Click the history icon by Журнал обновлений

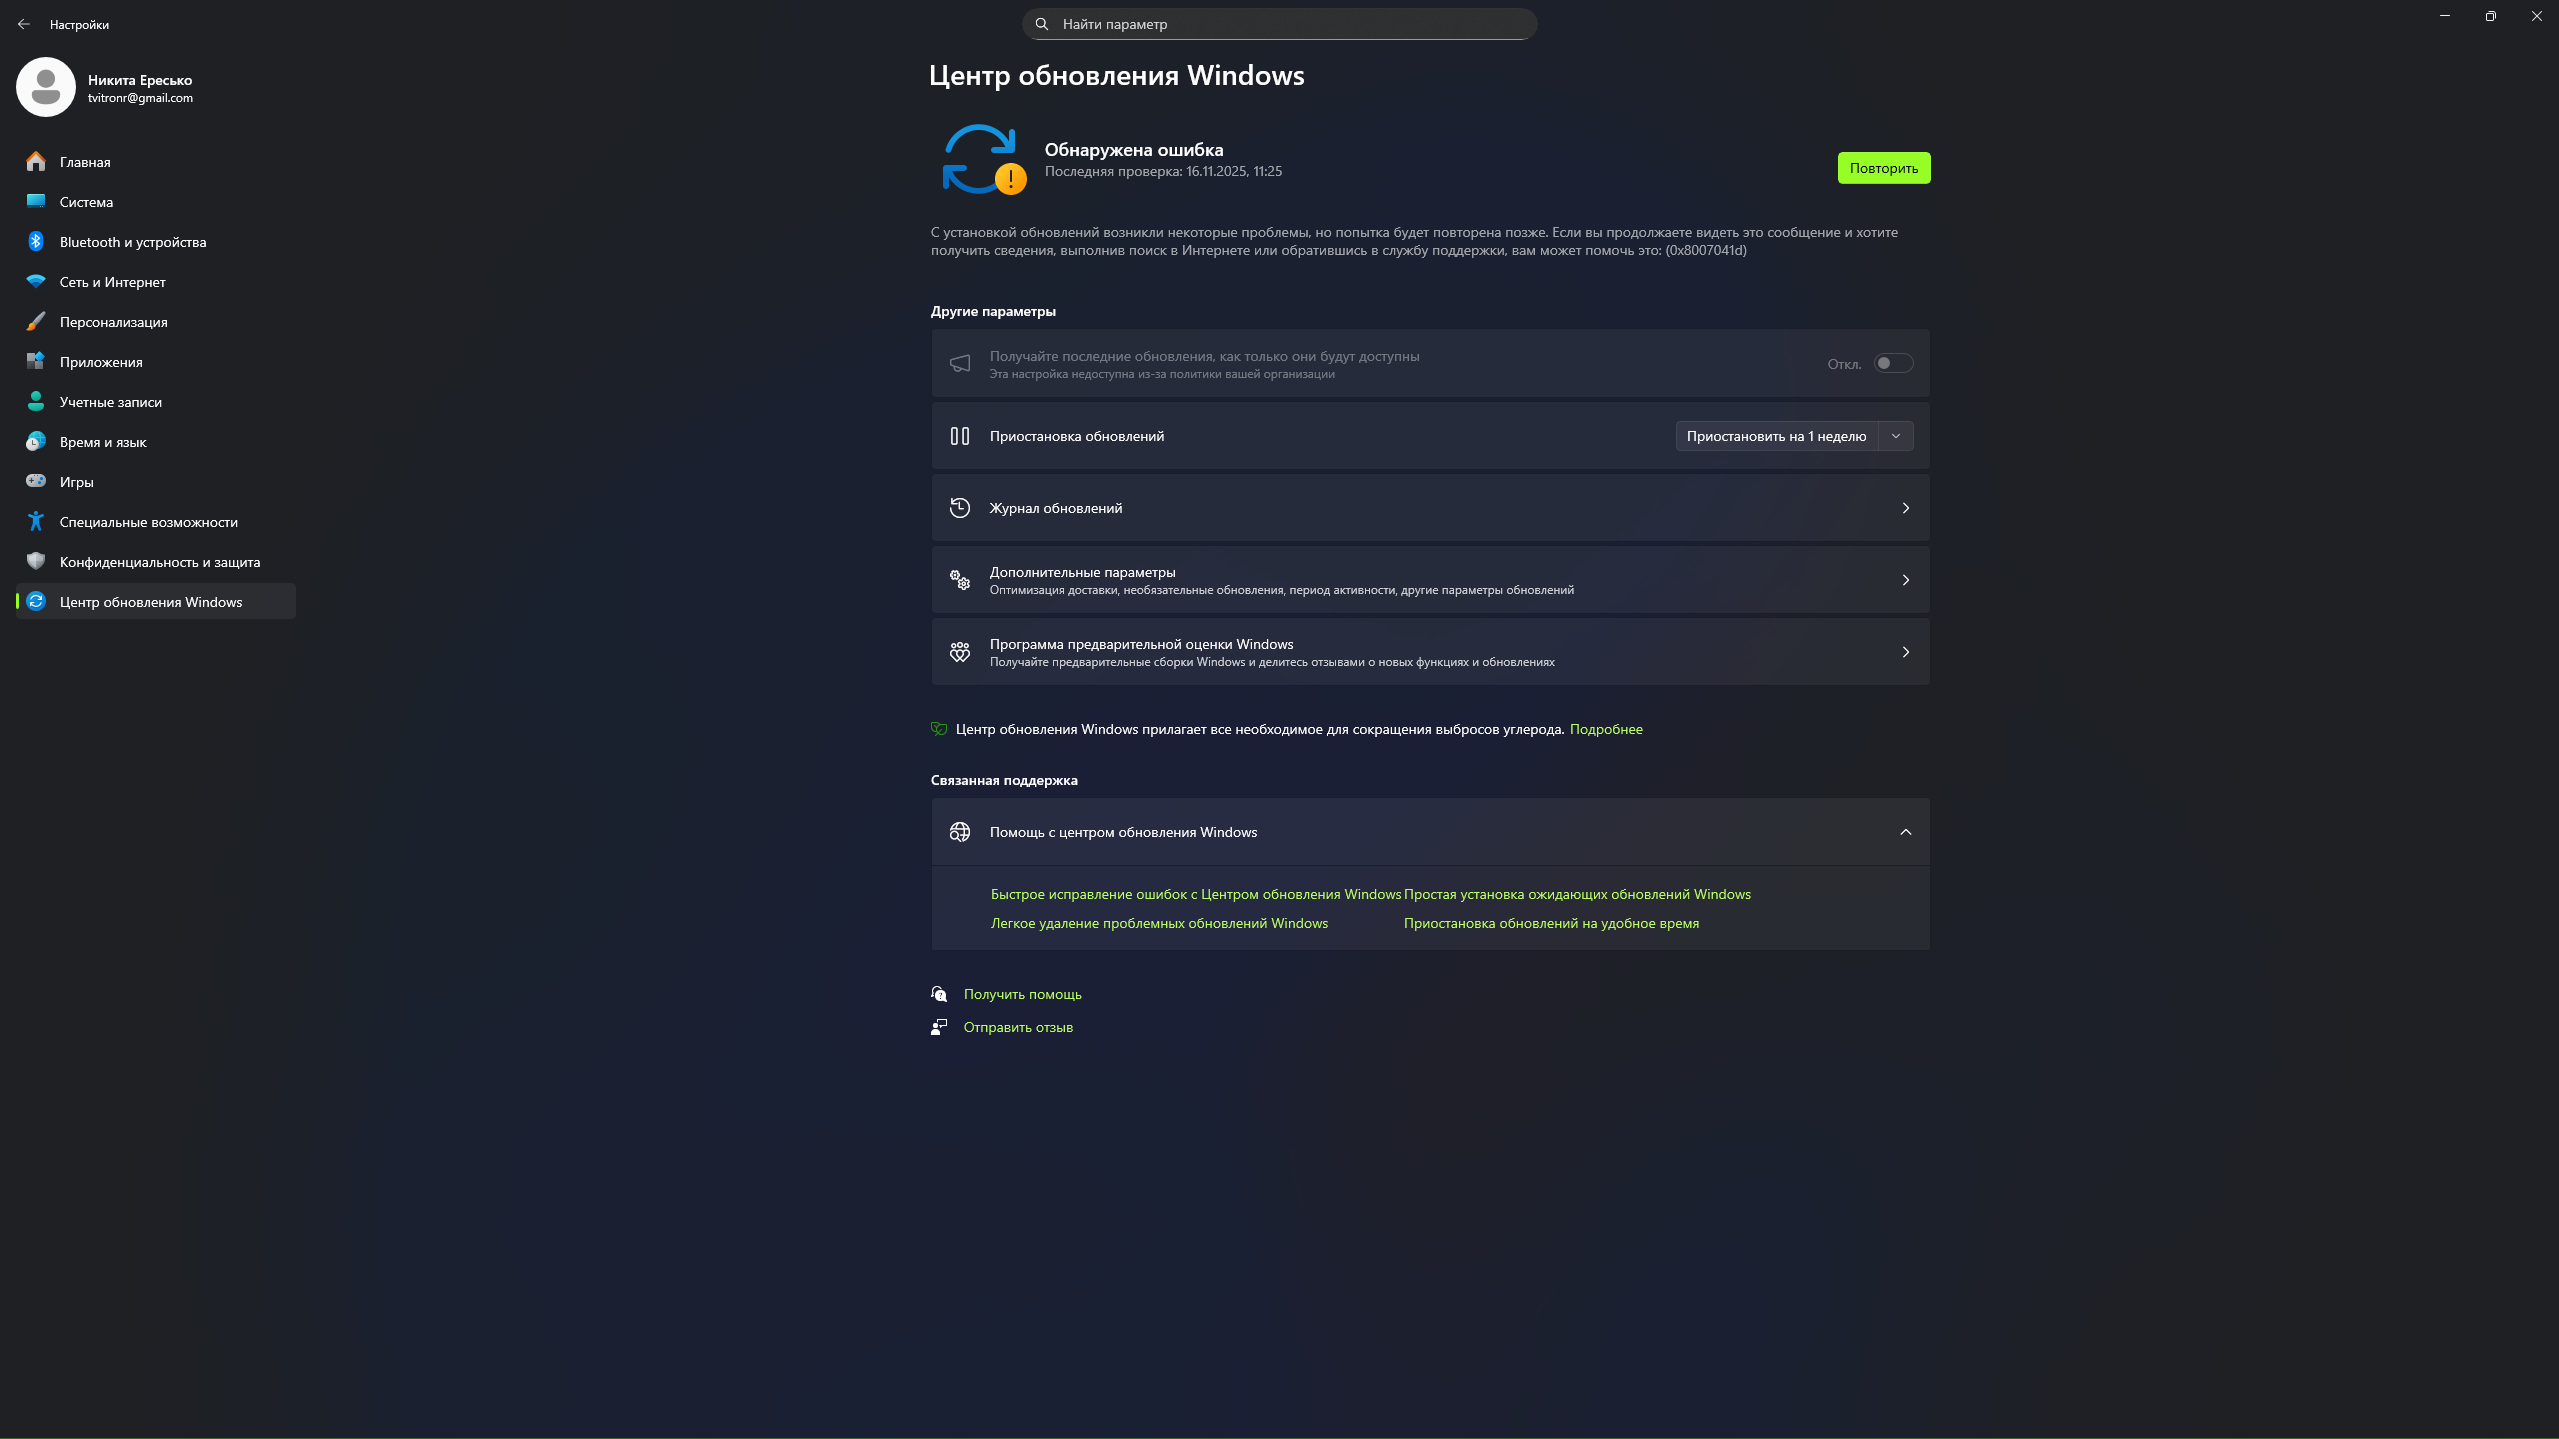(960, 508)
